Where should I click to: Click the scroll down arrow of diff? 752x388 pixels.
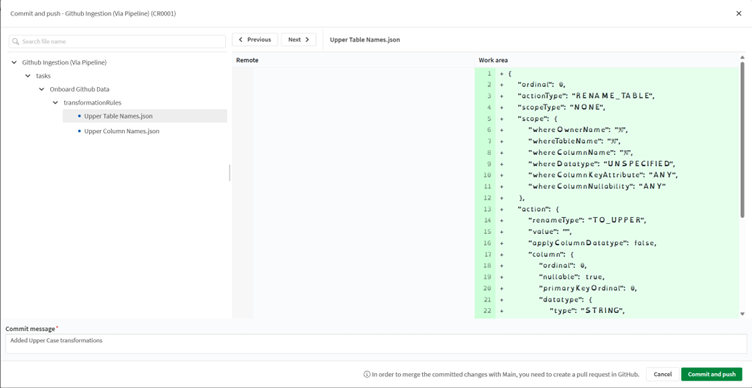pos(742,314)
